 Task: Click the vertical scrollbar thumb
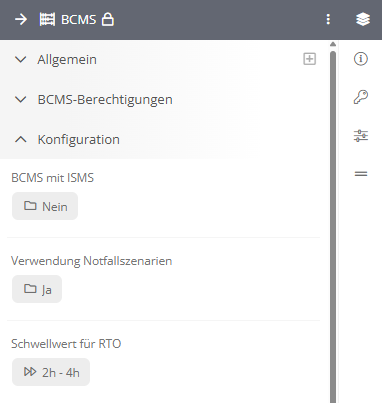333,227
